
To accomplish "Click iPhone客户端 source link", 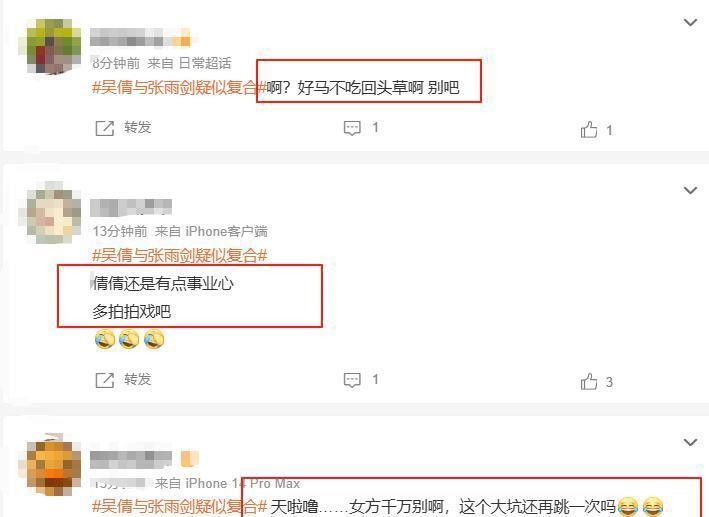I will coord(227,231).
